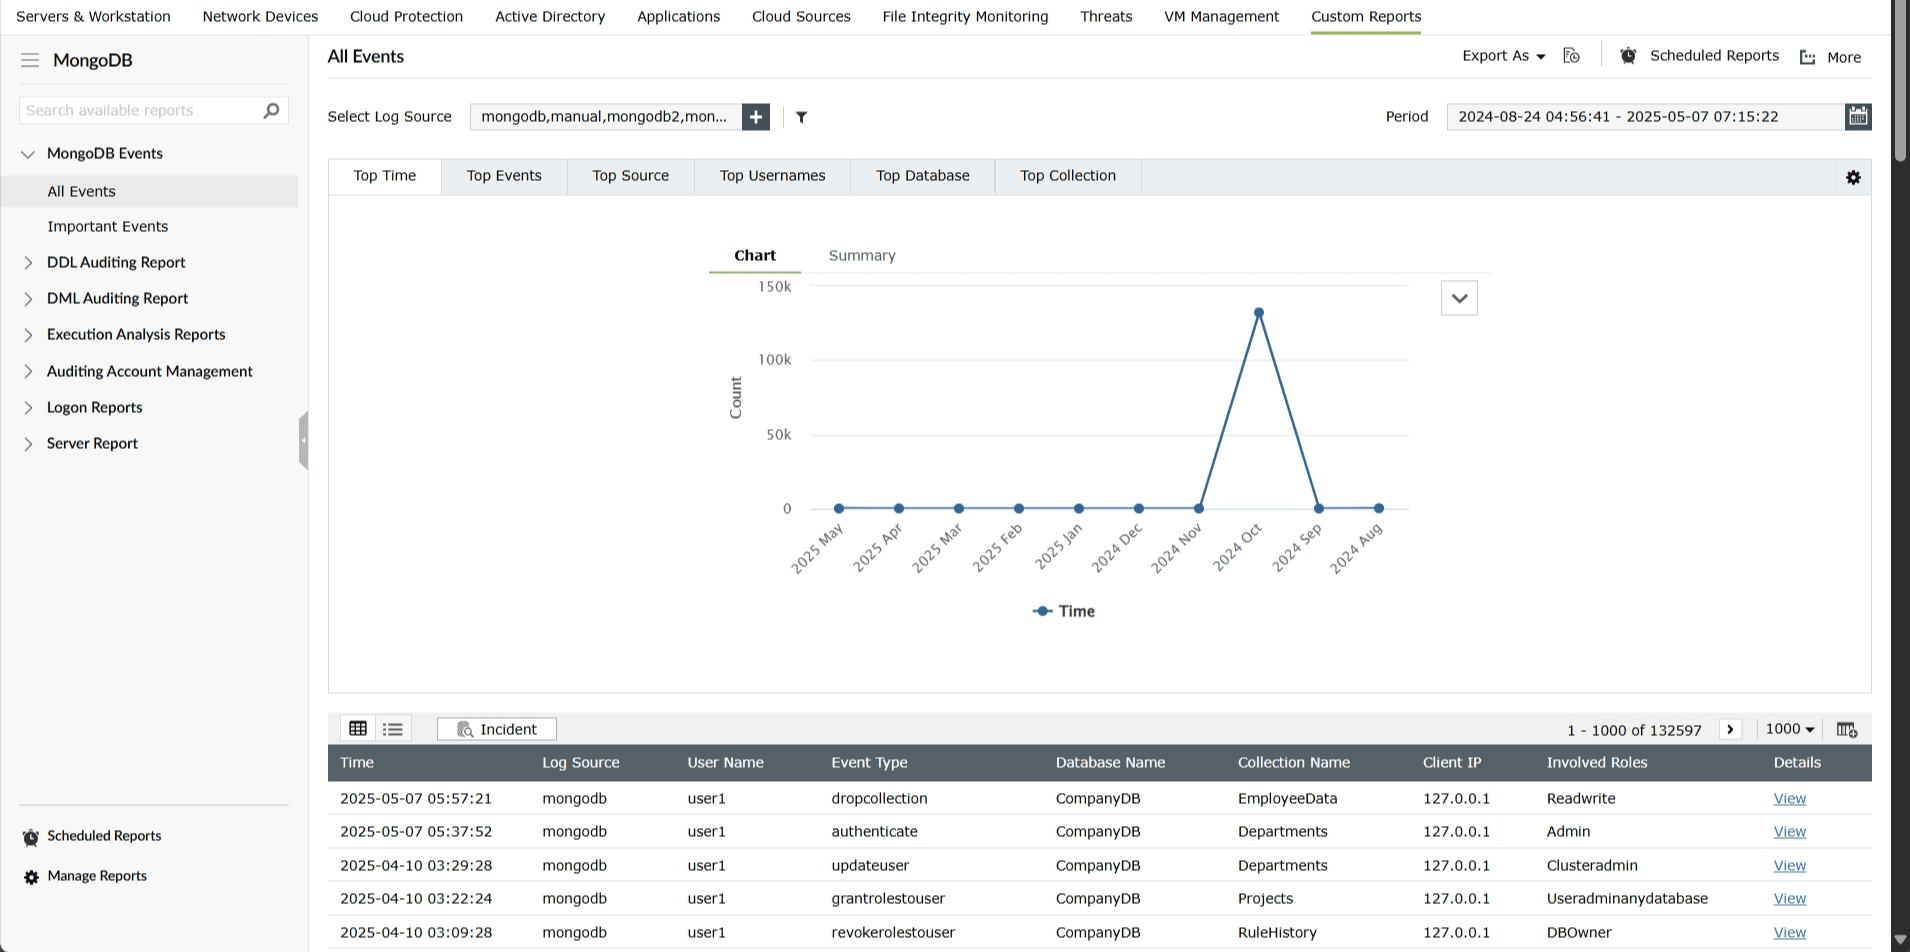Sort by the Database Name column header

1110,762
